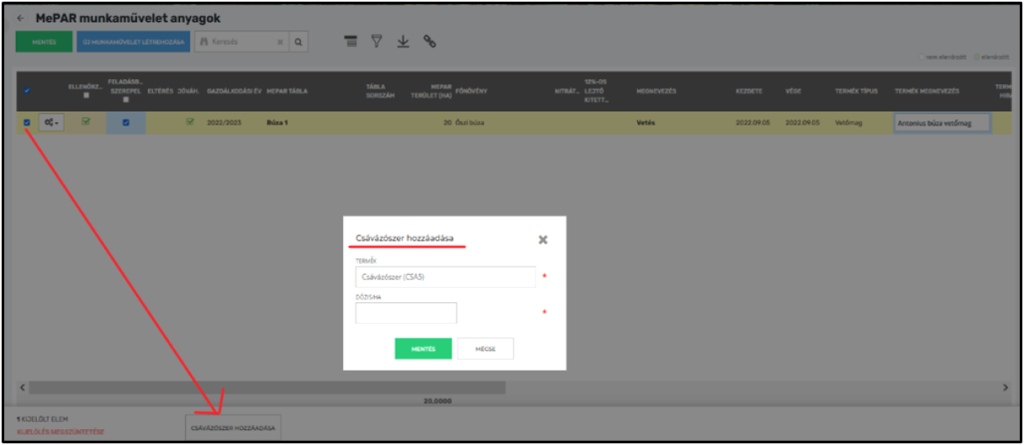Toggle the Feladásban szerepel checkbox in row
This screenshot has width=1024, height=445.
pos(126,122)
